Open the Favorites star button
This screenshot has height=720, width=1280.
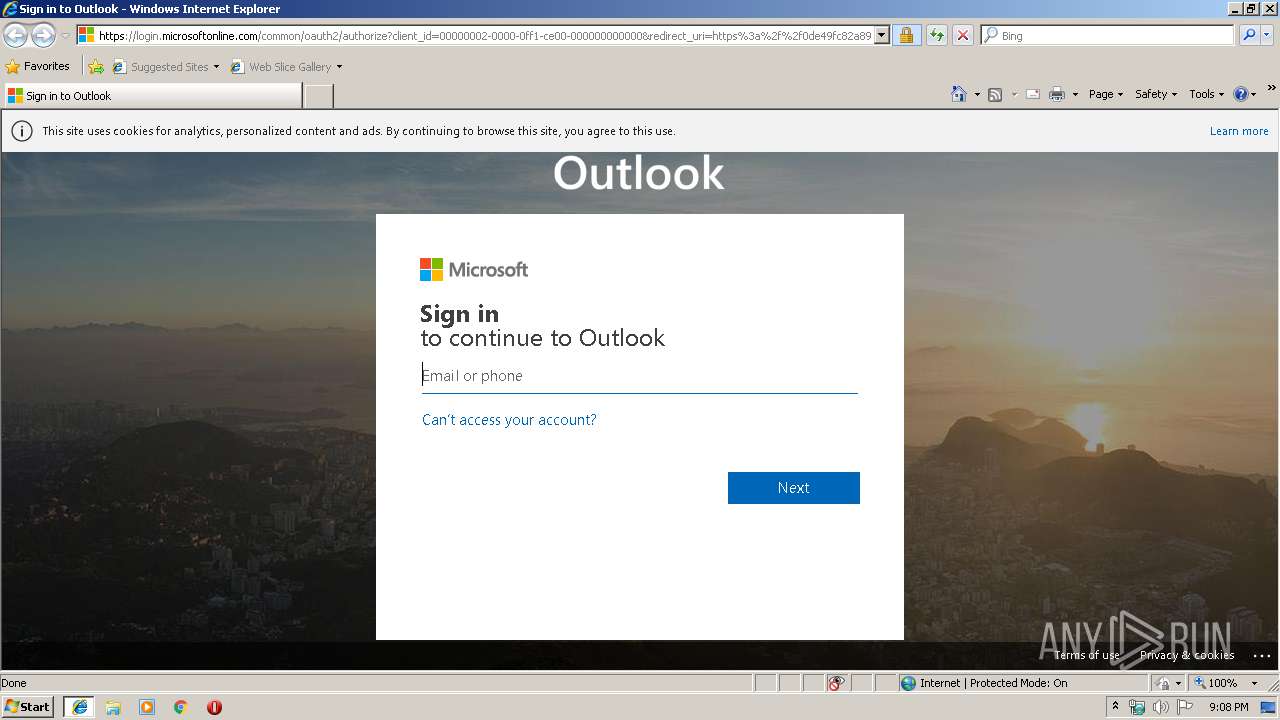pos(38,67)
